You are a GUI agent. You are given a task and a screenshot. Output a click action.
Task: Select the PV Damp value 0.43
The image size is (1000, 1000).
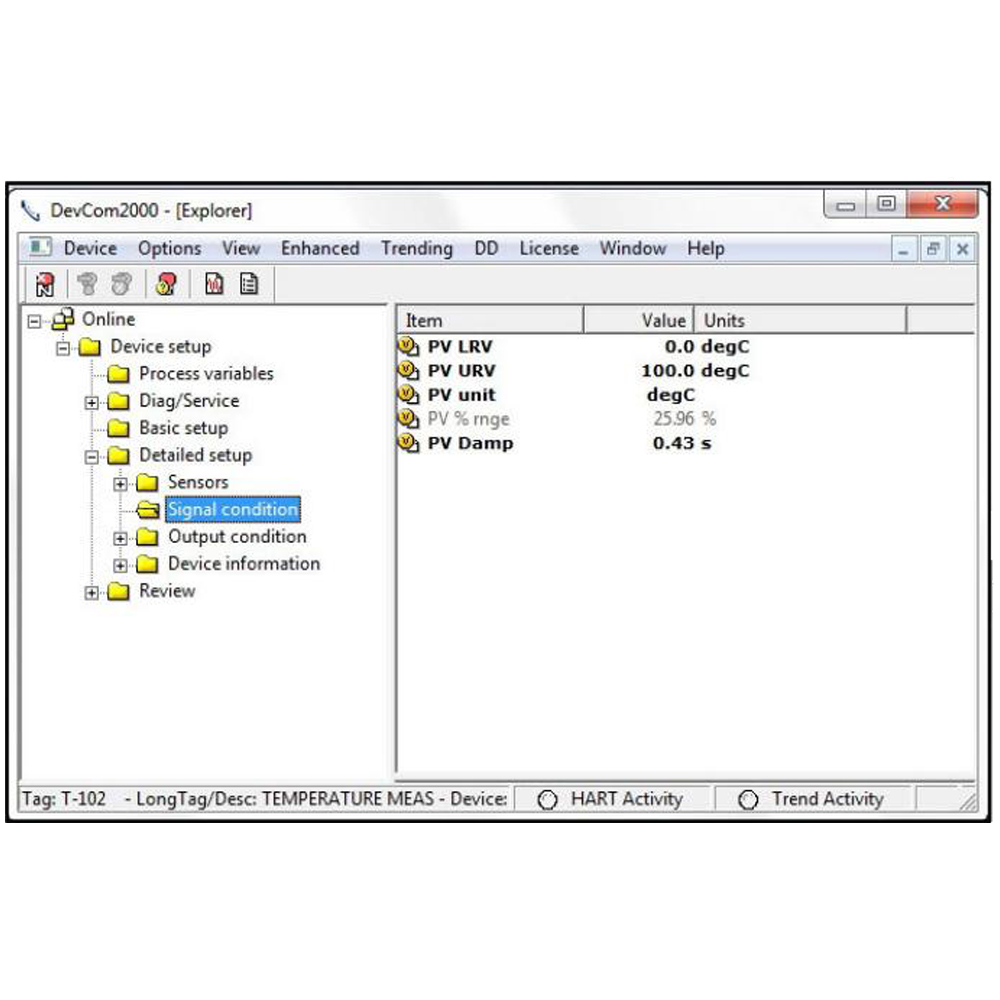click(673, 443)
